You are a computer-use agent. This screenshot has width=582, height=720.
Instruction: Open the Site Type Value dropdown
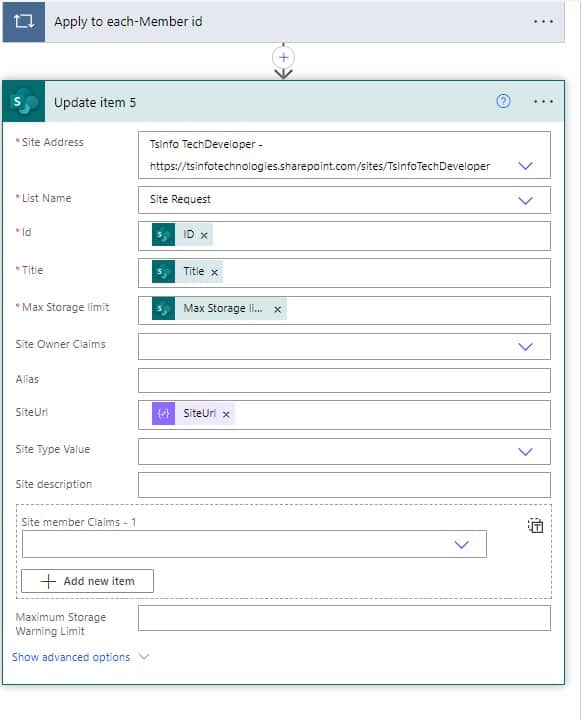[x=525, y=452]
